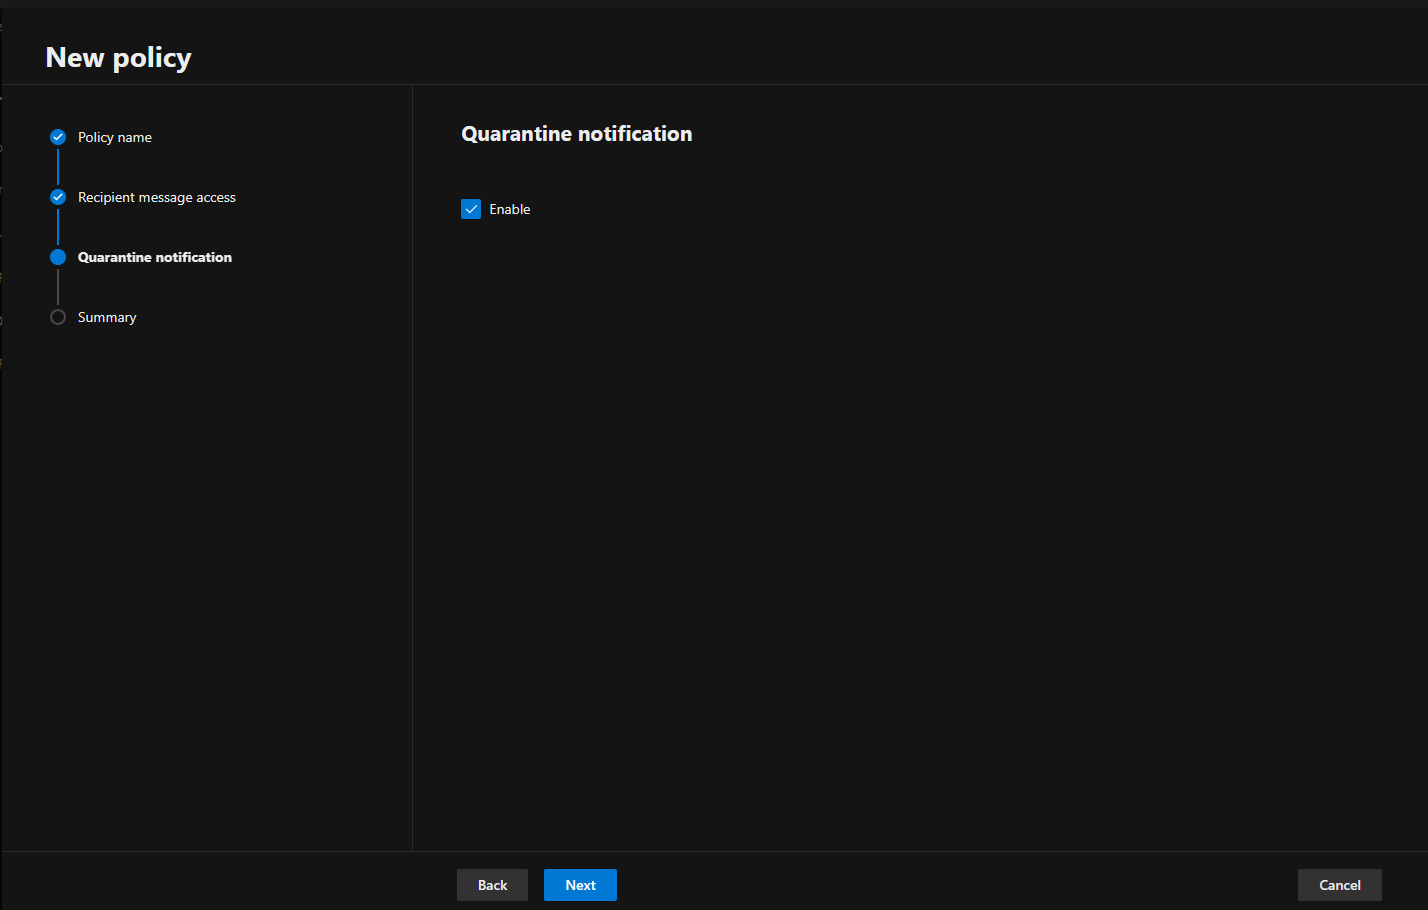Viewport: 1428px width, 910px height.
Task: Click the gray line above Summary step
Action: (58, 287)
